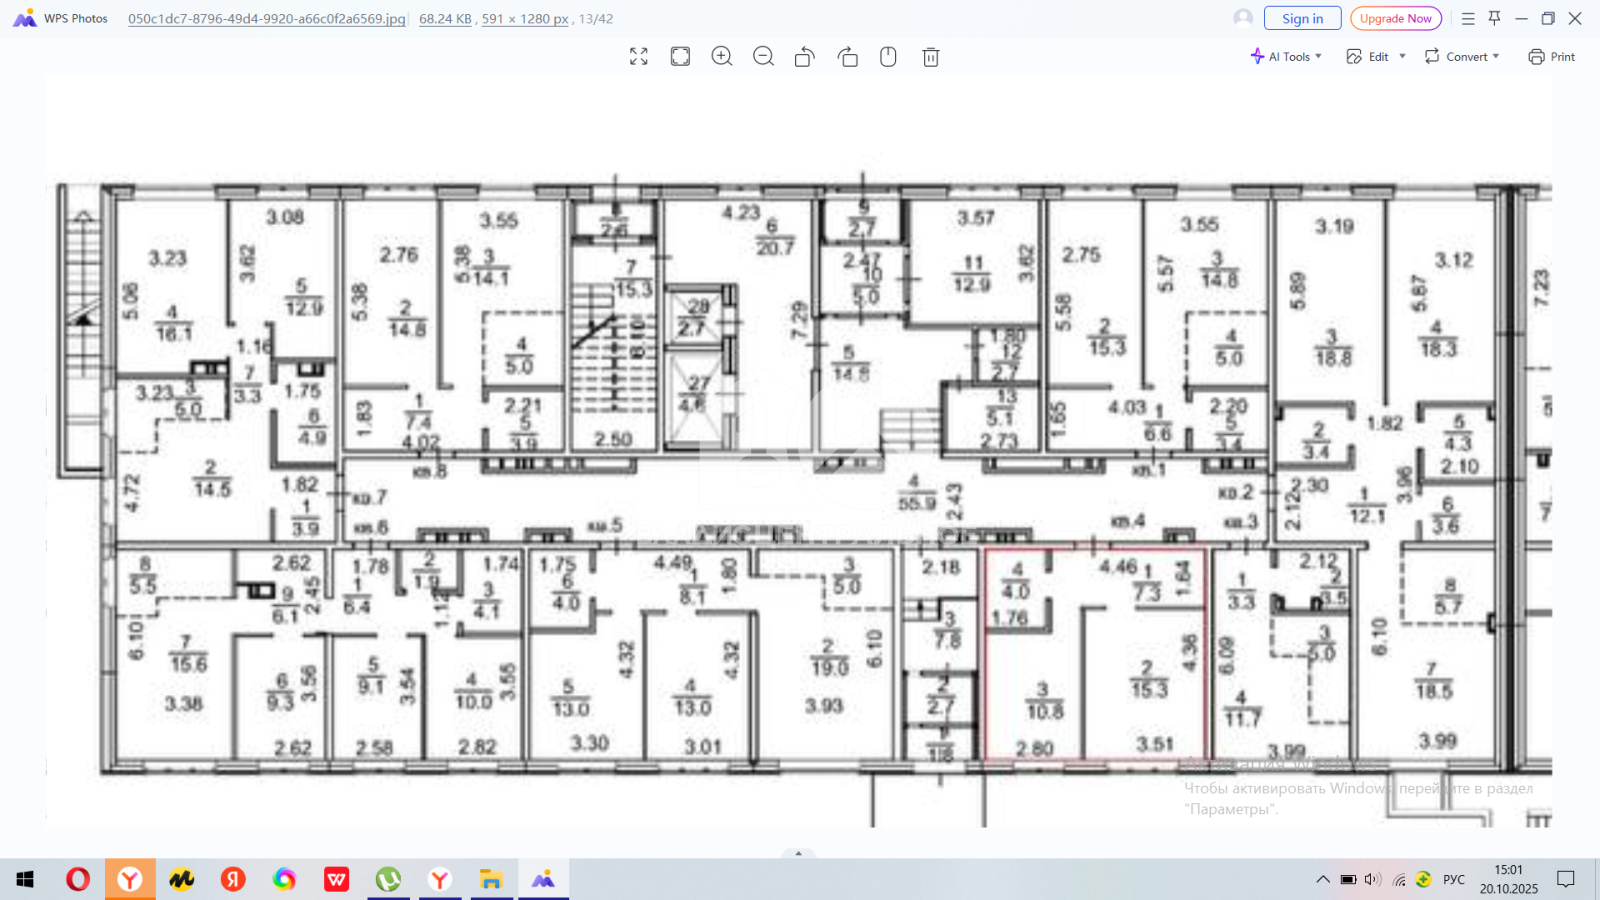Viewport: 1600px width, 900px height.
Task: Toggle mouse scroll mode icon
Action: (888, 57)
